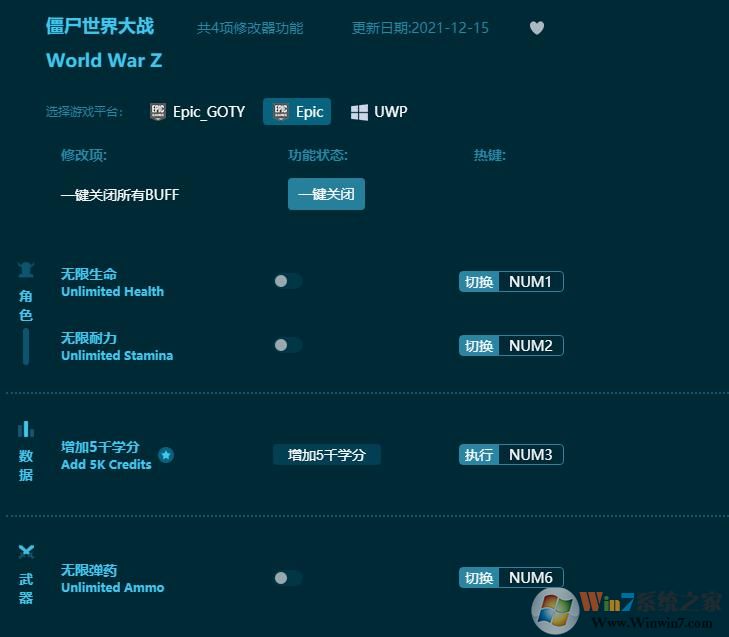This screenshot has height=637, width=729.
Task: Enable the Unlimited Health toggle
Action: 288,281
